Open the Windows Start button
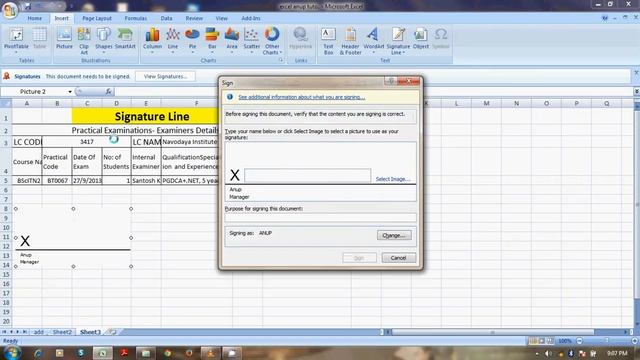Screen dimensions: 640x360 pos(12,353)
